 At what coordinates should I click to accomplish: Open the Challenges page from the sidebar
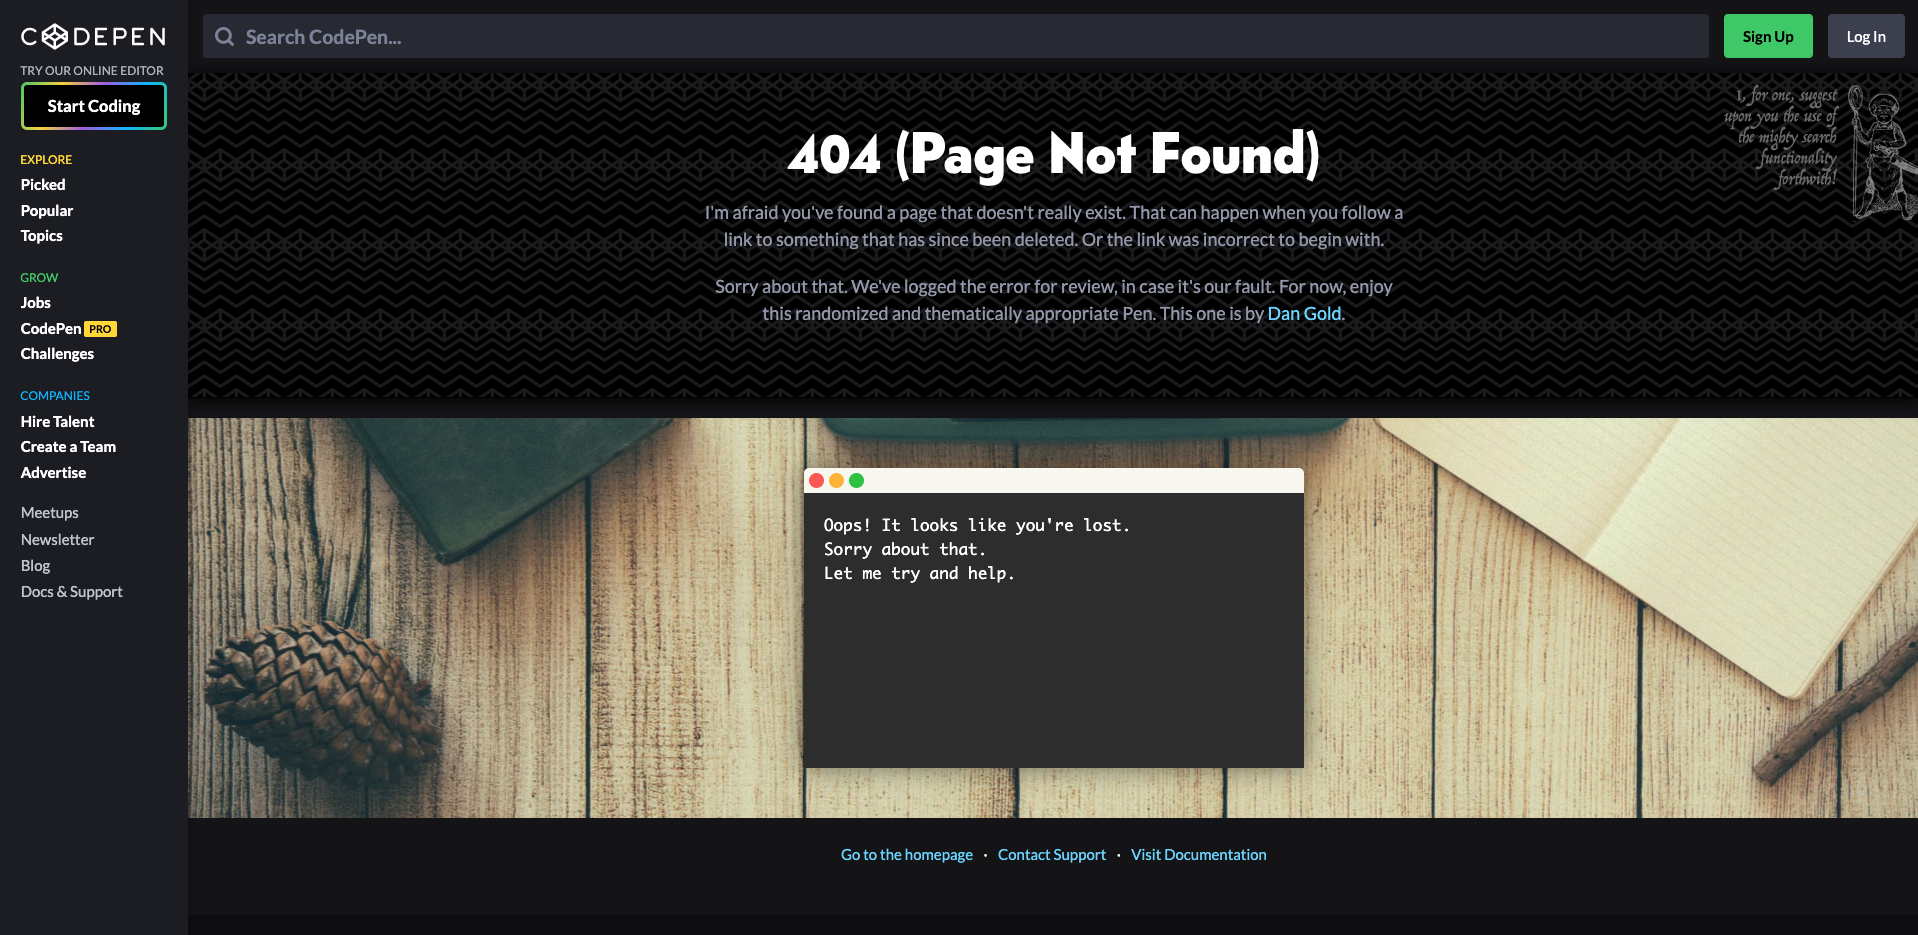(57, 353)
